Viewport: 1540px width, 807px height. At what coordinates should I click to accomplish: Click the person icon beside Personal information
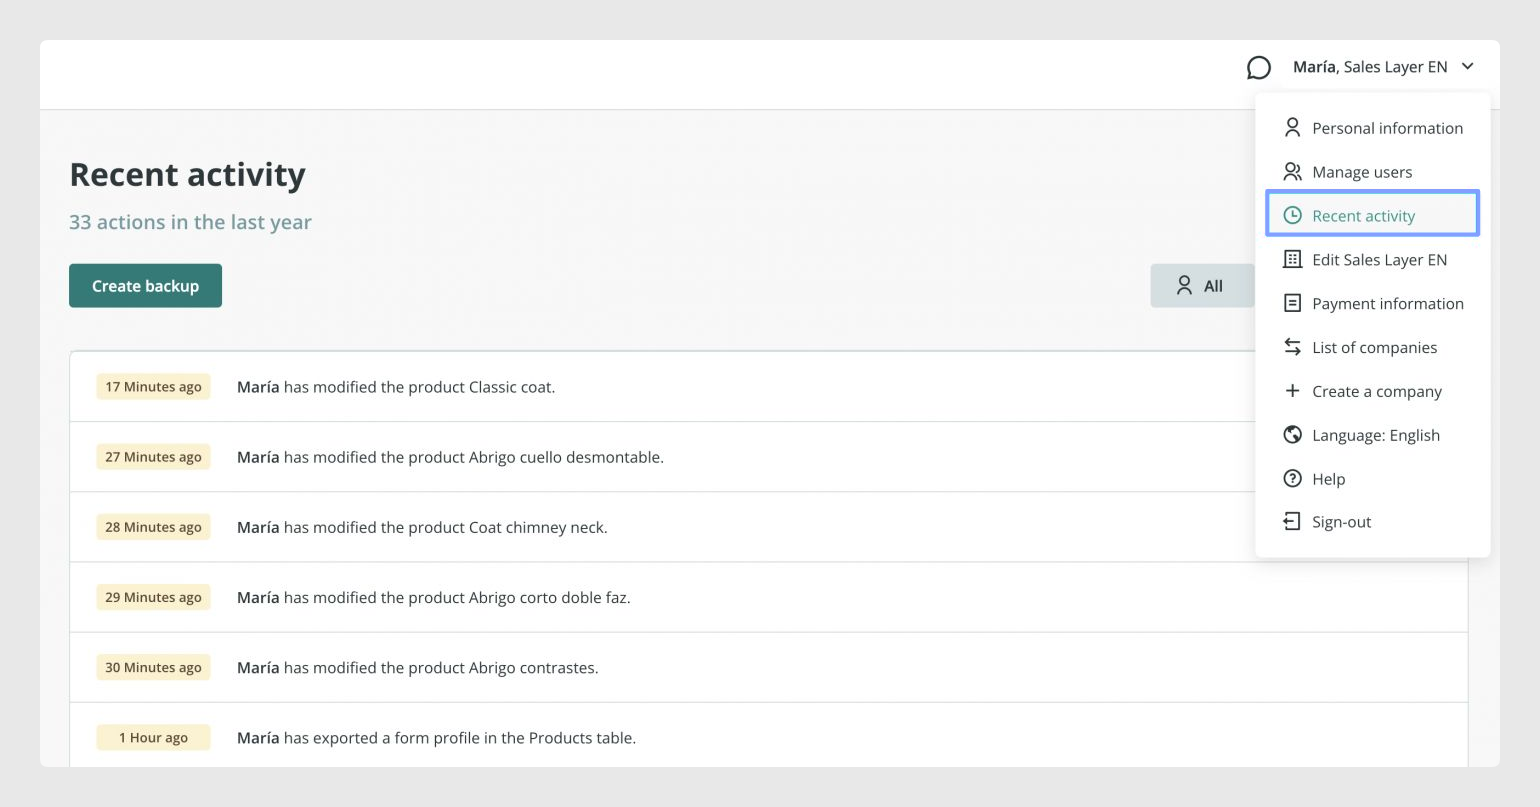point(1292,127)
